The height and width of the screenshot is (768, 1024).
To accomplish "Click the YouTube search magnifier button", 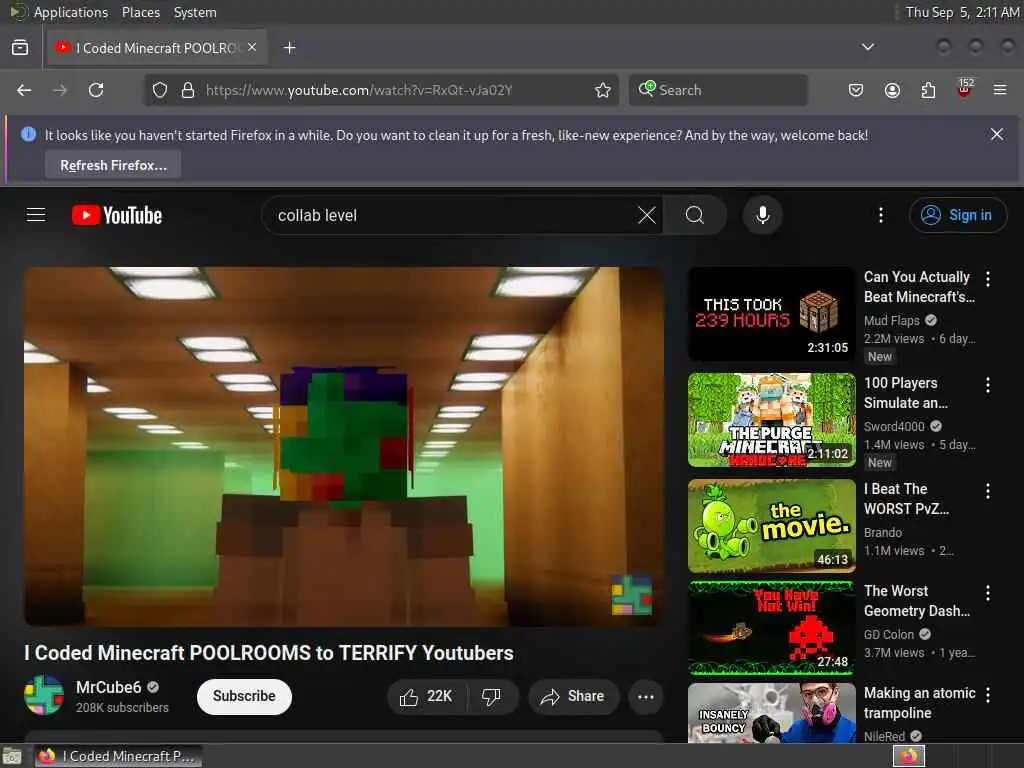I will click(x=695, y=215).
